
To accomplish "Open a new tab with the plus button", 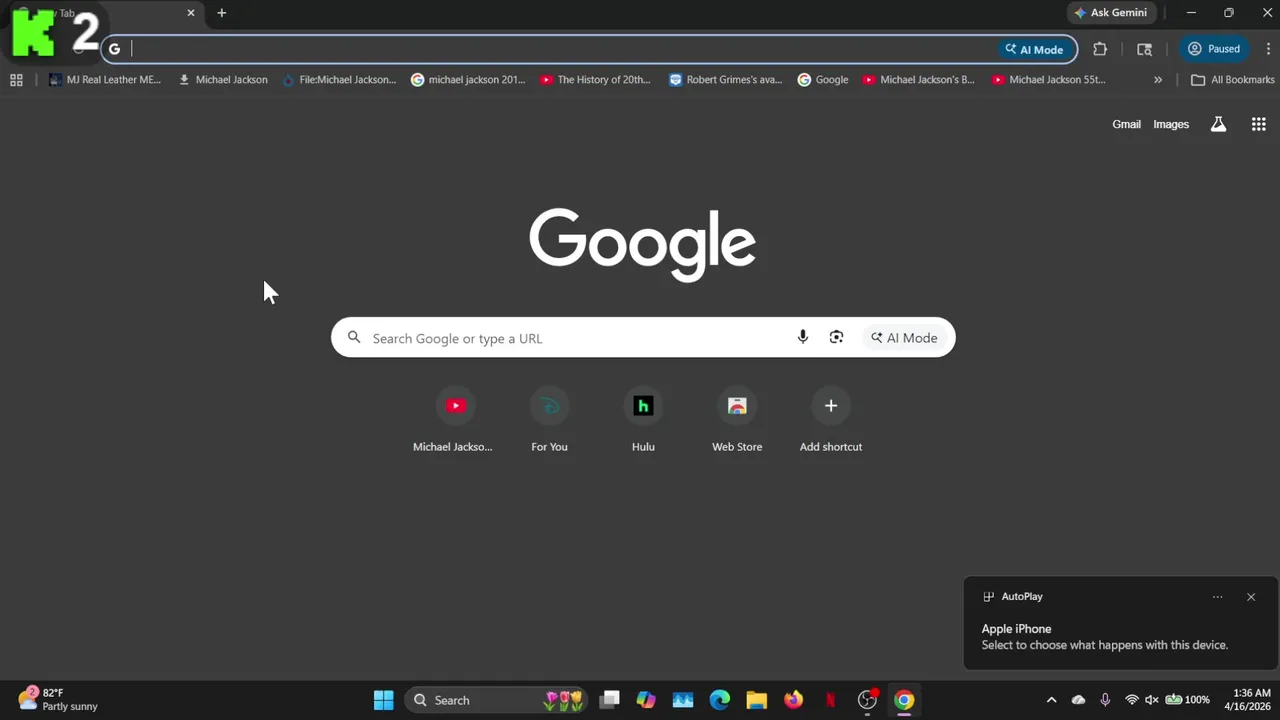I will click(221, 13).
